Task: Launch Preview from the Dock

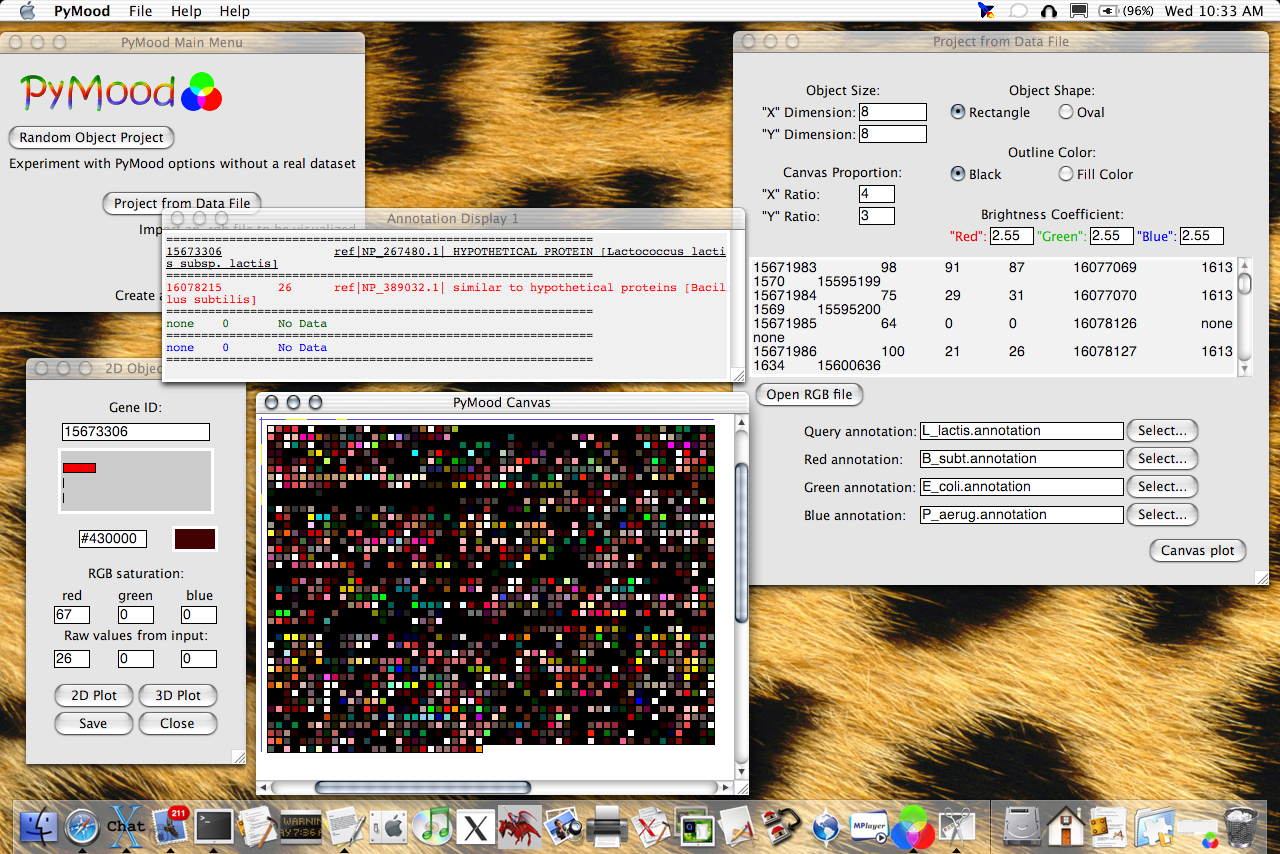Action: (564, 826)
